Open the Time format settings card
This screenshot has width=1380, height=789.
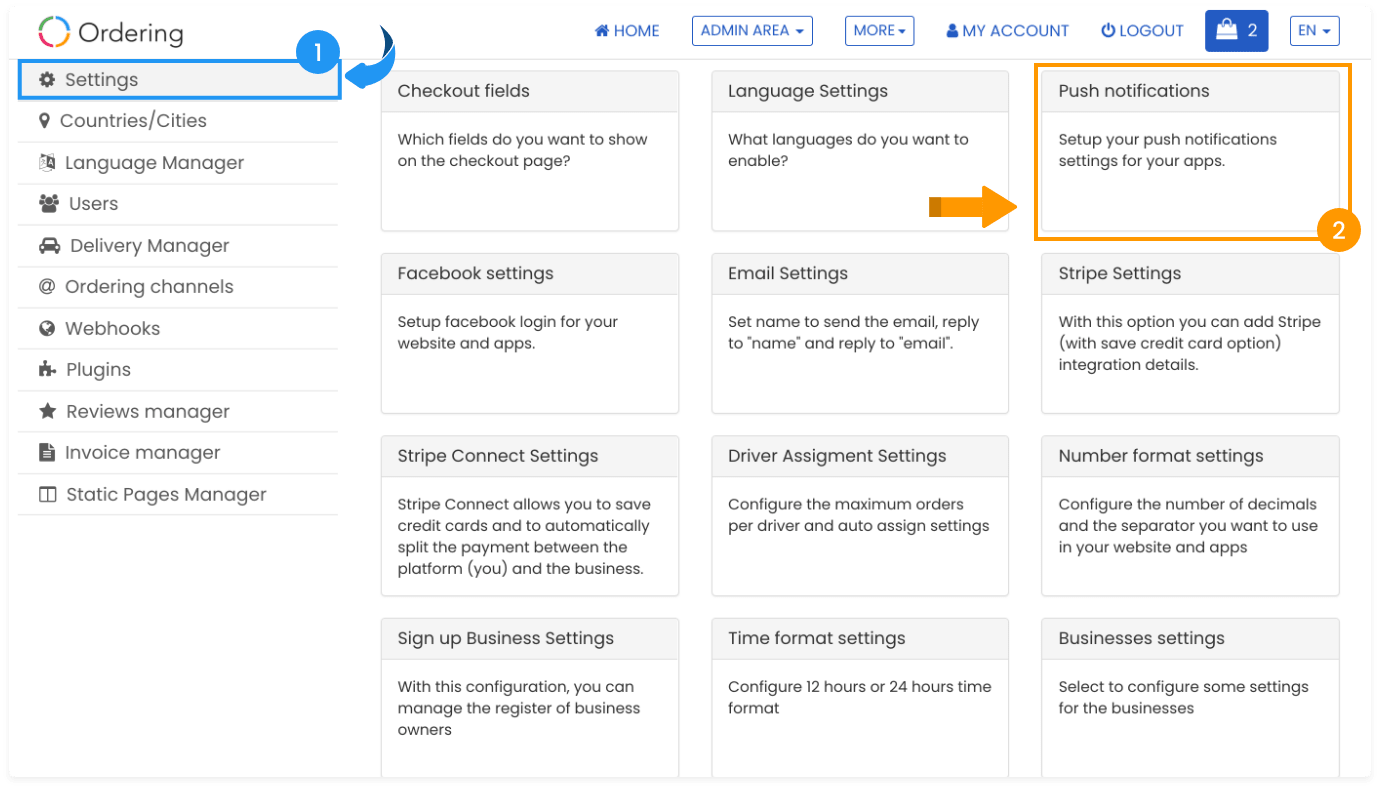(860, 698)
